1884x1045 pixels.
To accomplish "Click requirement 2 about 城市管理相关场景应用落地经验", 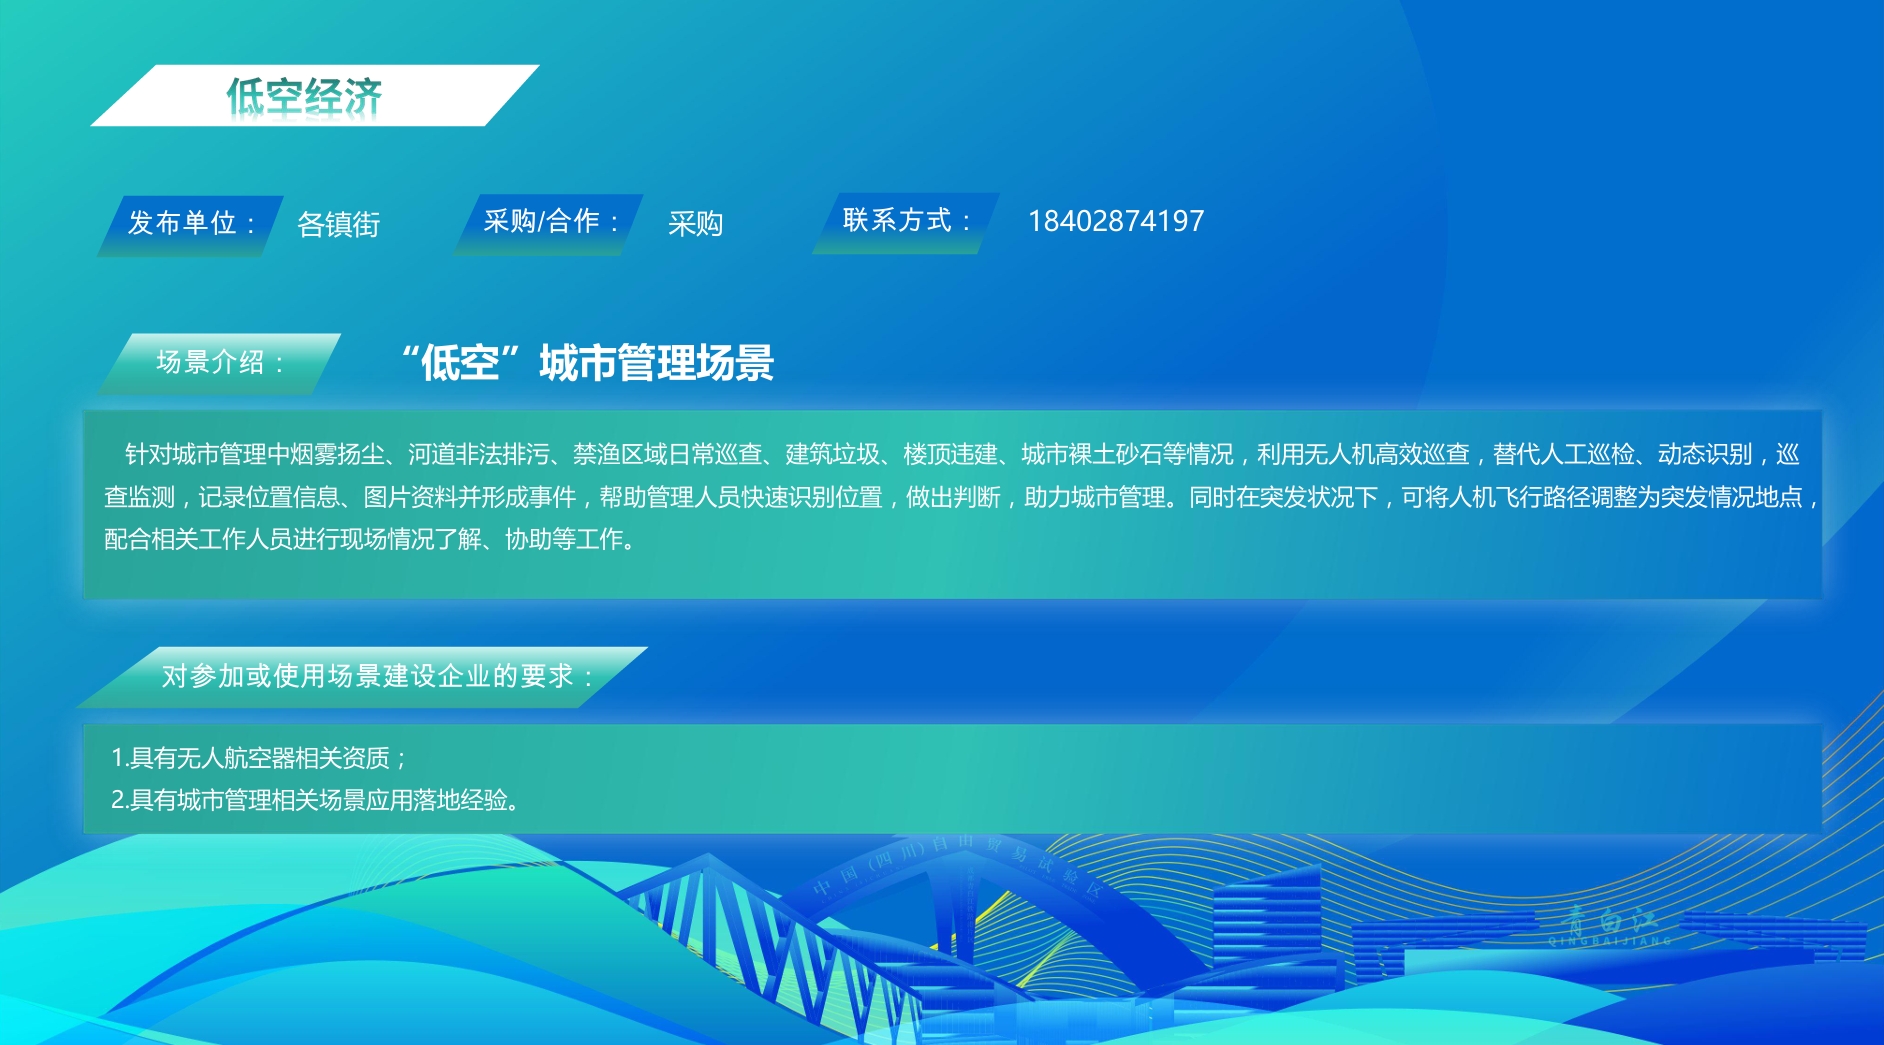I will (x=315, y=800).
